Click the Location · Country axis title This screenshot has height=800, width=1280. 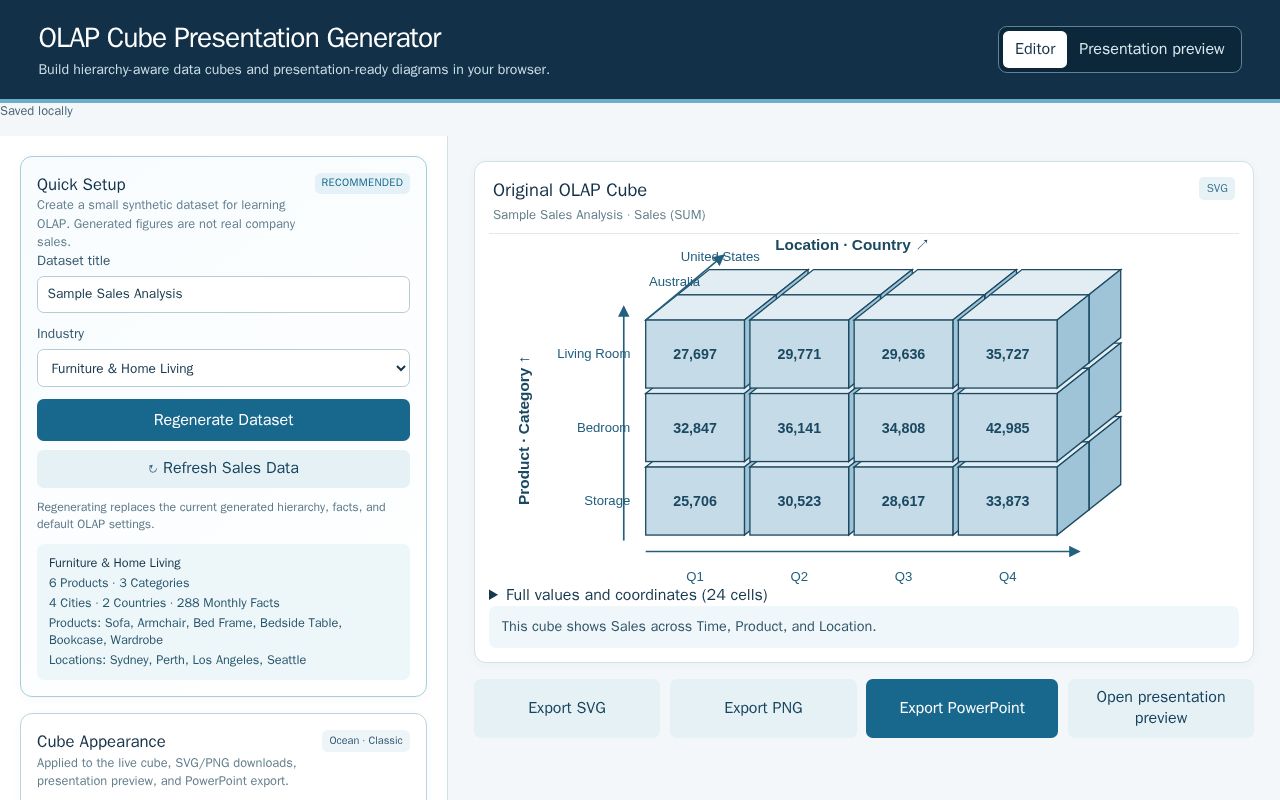tap(852, 245)
